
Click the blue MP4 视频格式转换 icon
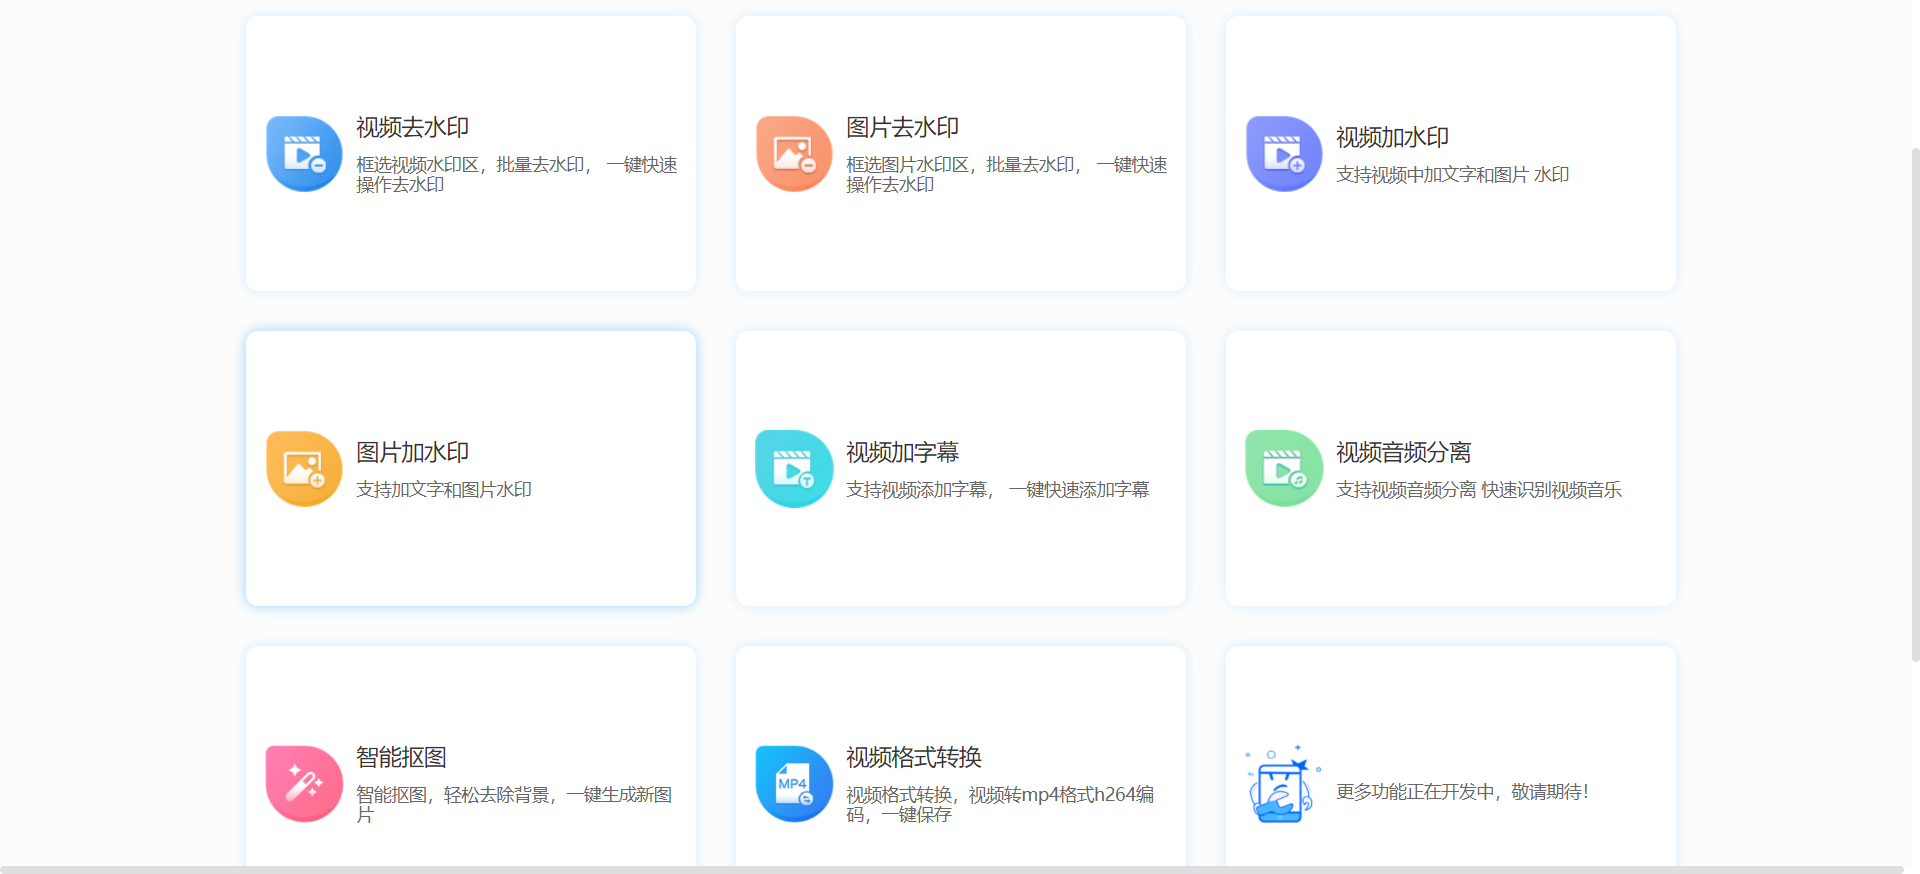[794, 784]
